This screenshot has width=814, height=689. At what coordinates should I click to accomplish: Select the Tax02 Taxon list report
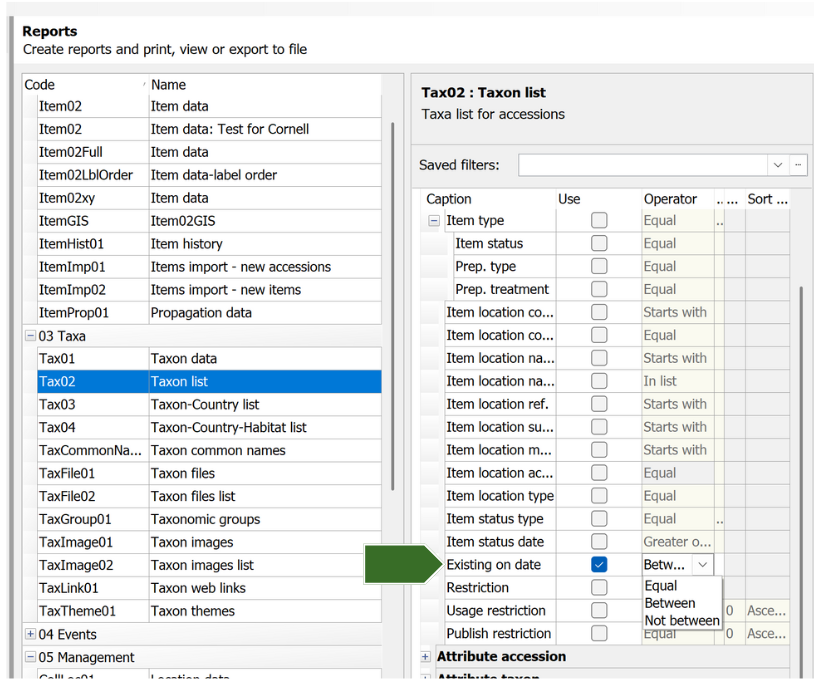click(210, 381)
